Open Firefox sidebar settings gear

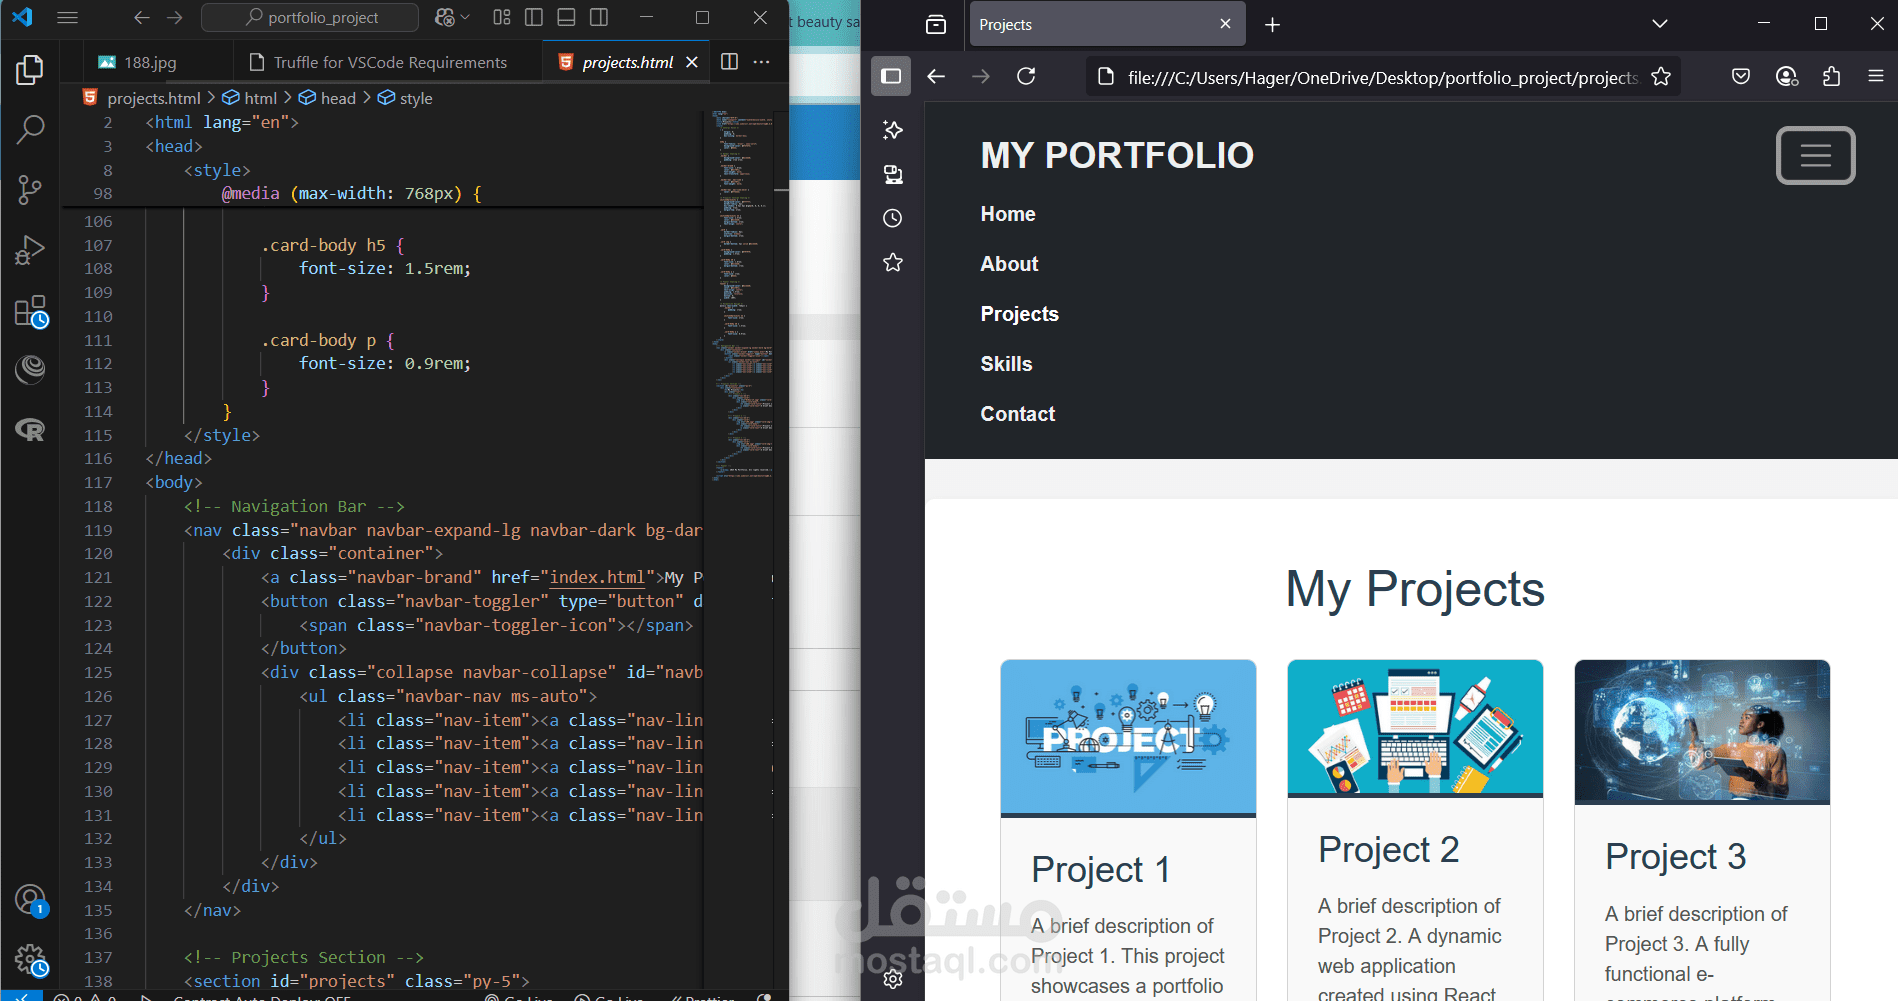click(x=893, y=979)
